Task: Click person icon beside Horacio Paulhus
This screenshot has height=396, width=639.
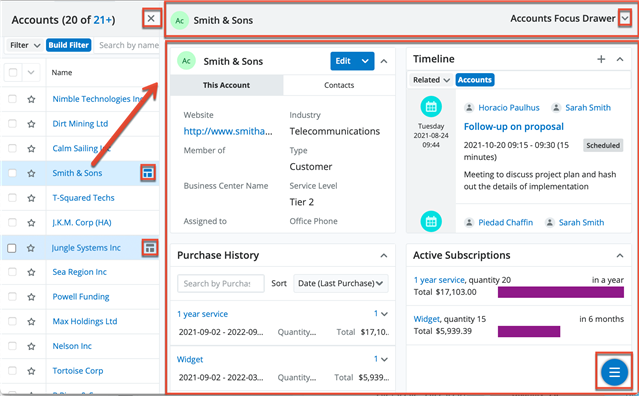Action: [469, 108]
